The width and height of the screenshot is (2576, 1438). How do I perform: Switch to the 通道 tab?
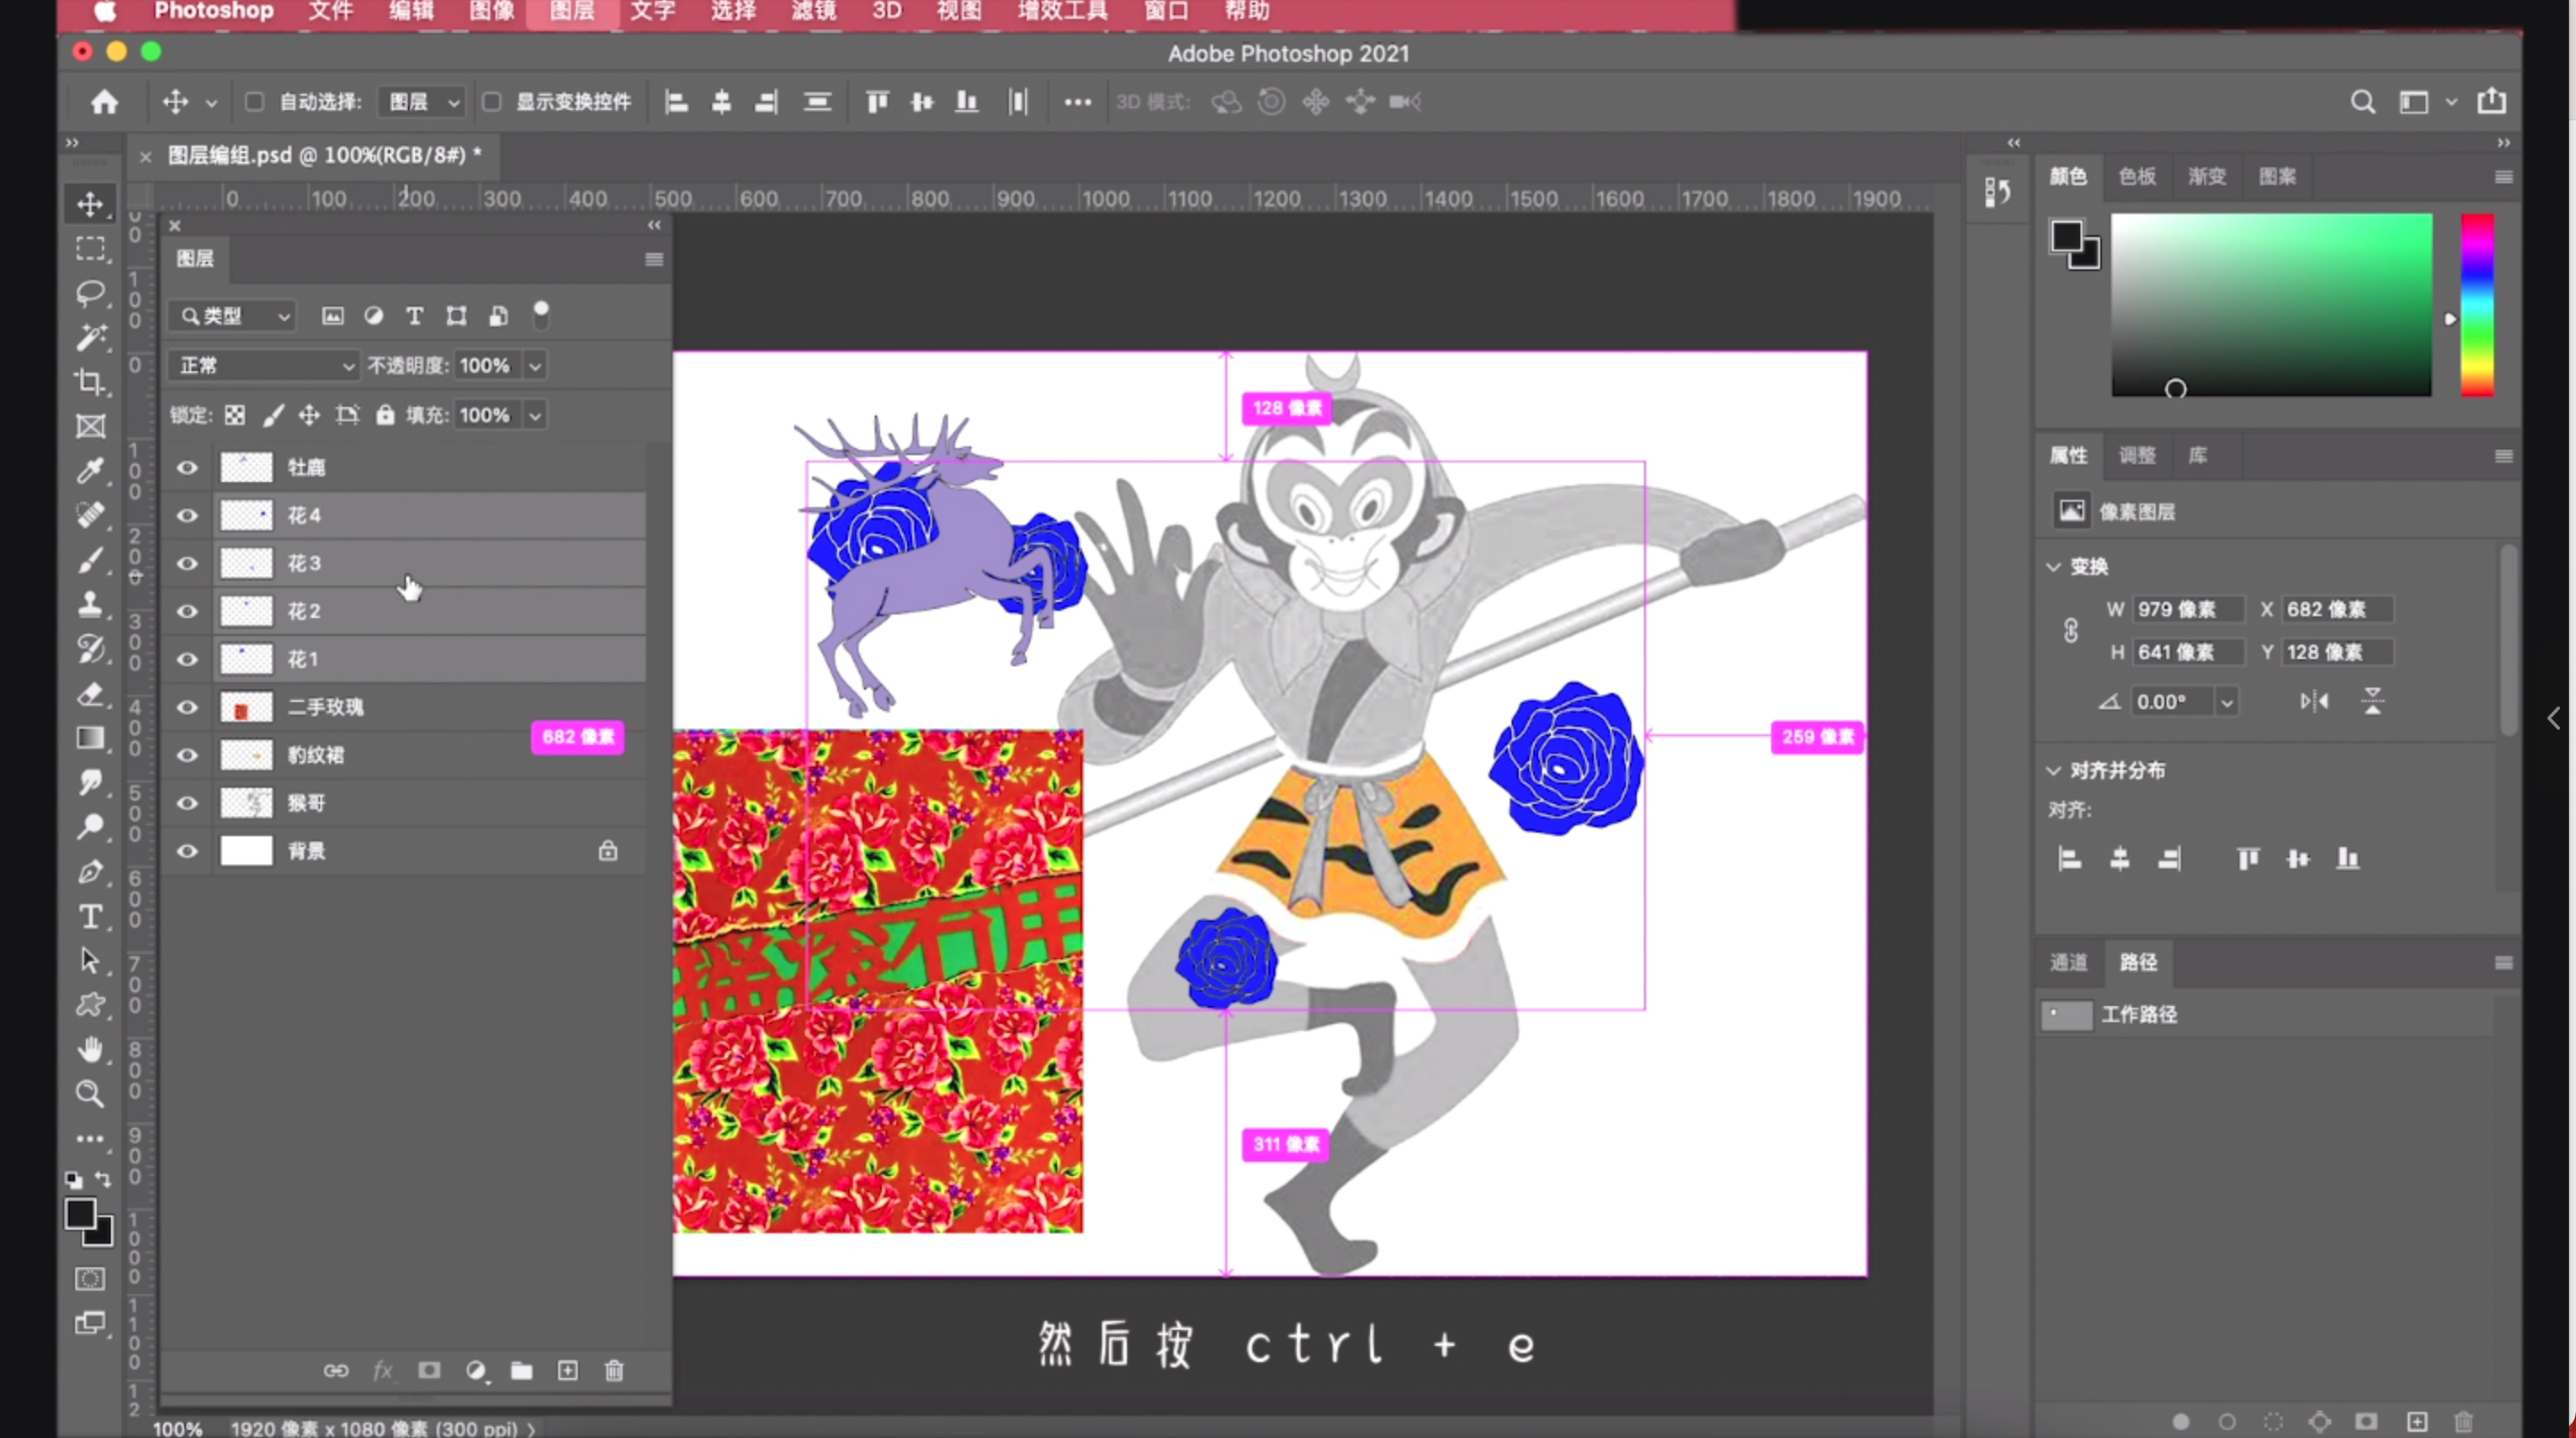(x=2068, y=962)
